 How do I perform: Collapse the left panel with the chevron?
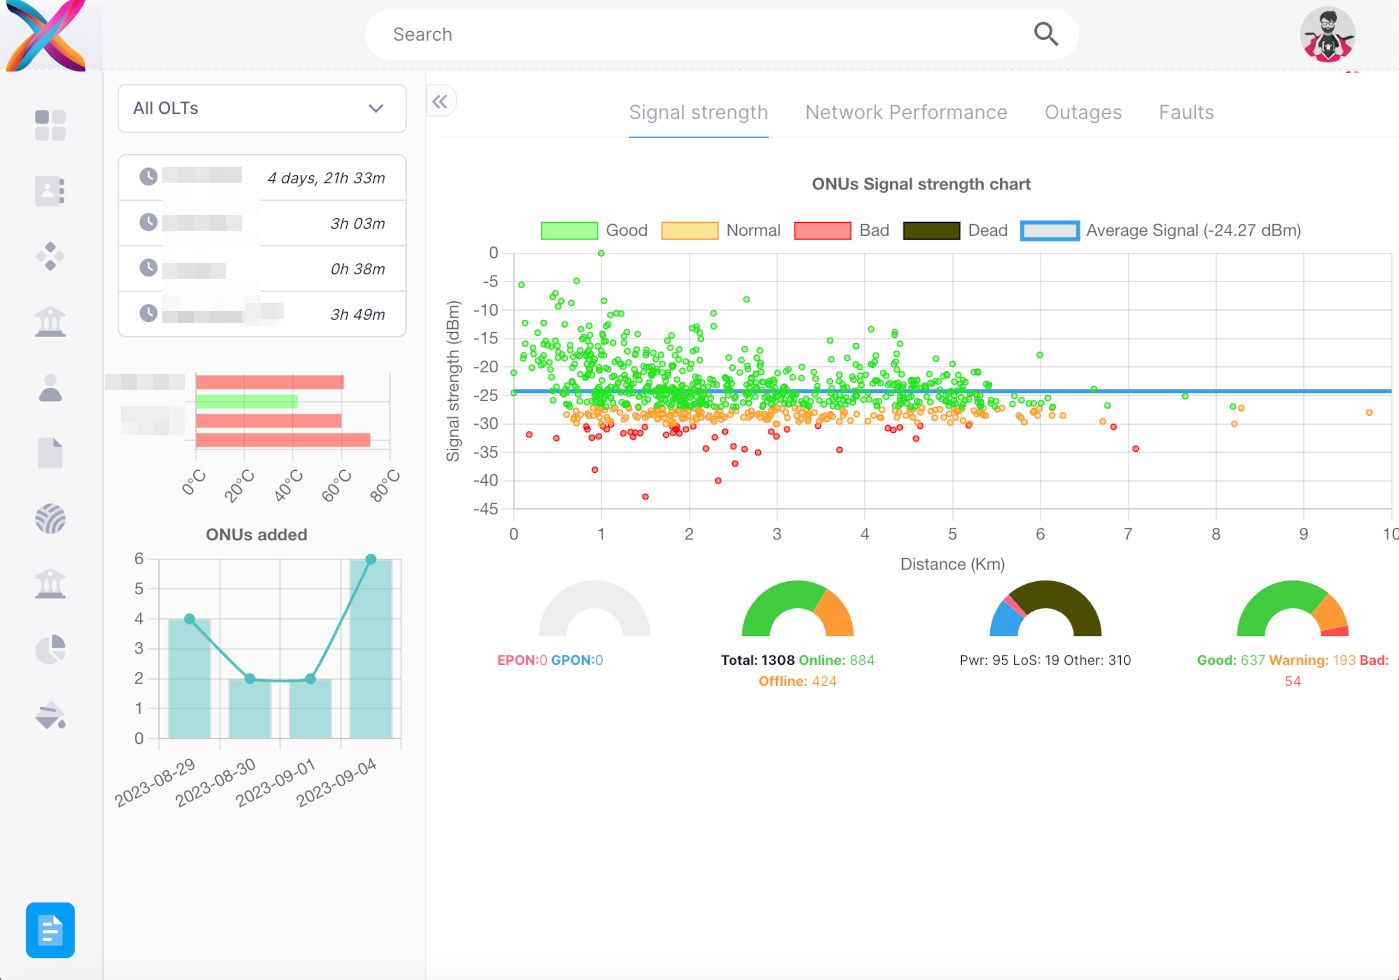pyautogui.click(x=440, y=101)
